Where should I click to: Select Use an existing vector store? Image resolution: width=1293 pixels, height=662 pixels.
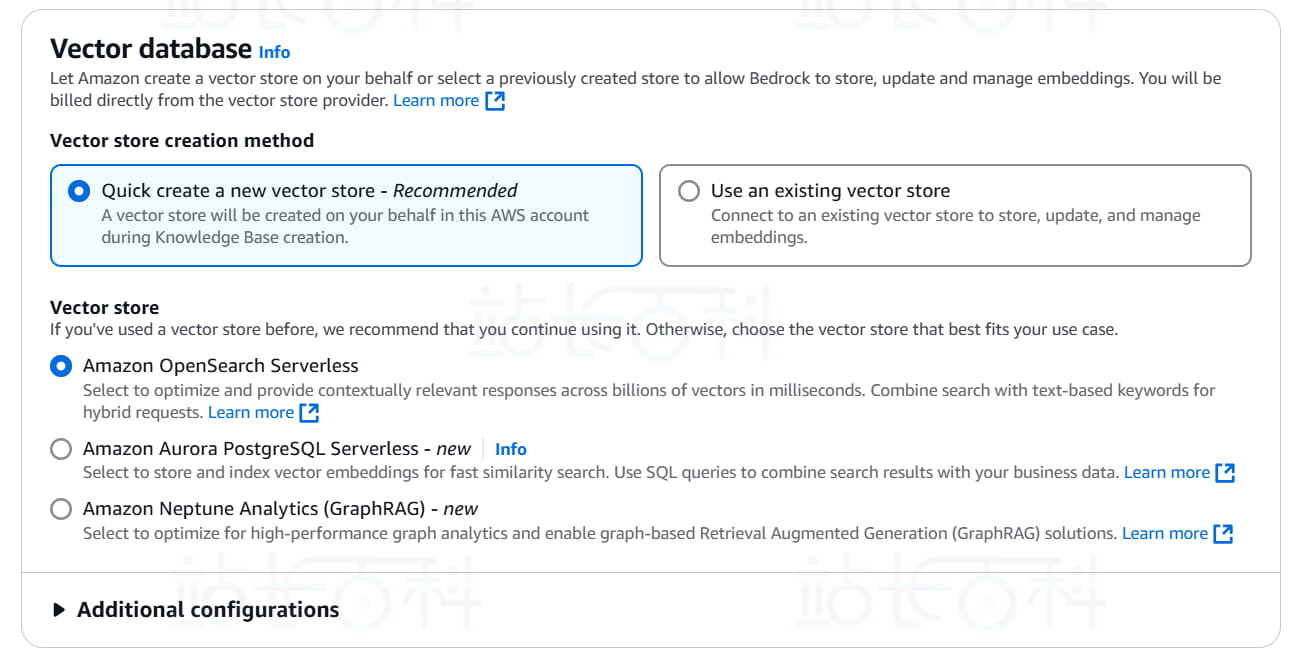[689, 191]
